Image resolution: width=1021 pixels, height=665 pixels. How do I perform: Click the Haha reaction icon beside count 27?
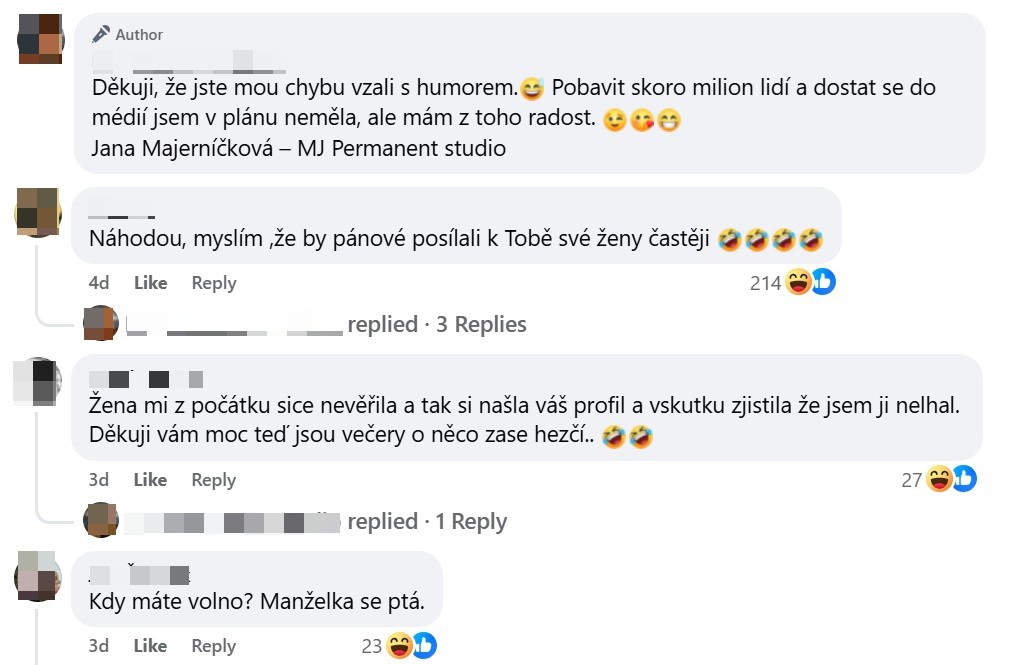pyautogui.click(x=938, y=479)
